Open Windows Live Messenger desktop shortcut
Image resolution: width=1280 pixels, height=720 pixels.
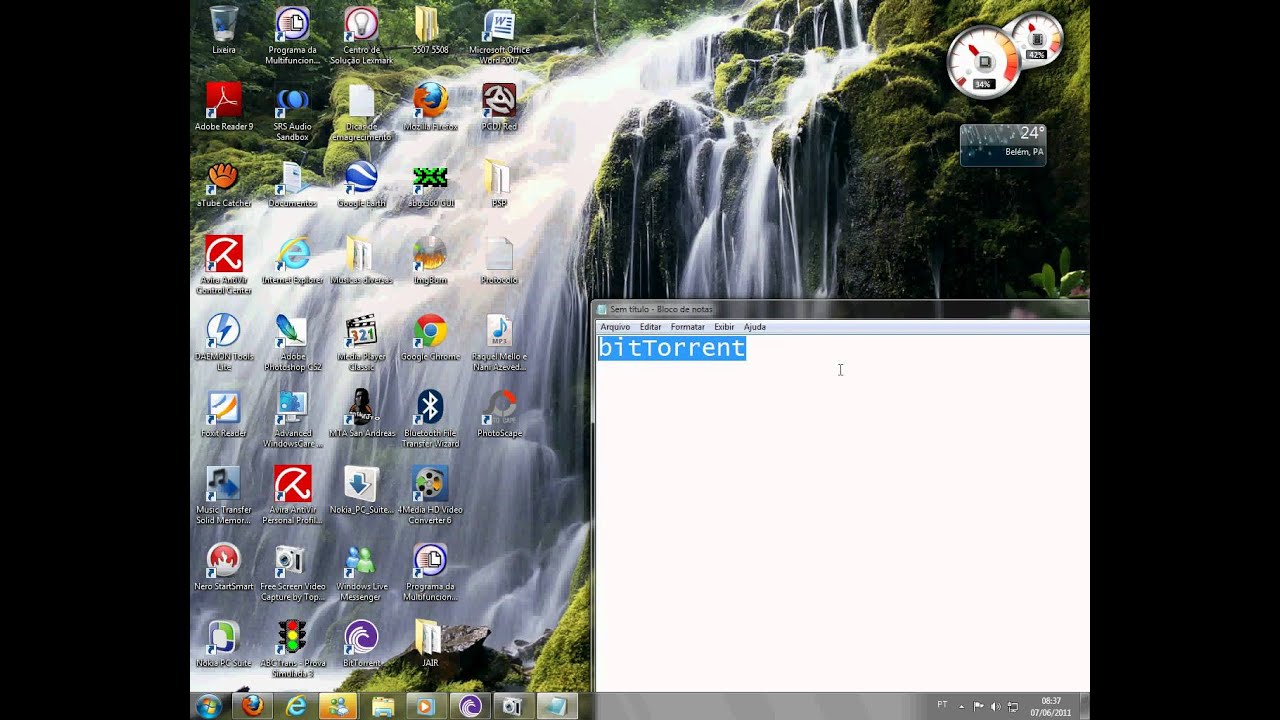pyautogui.click(x=361, y=573)
